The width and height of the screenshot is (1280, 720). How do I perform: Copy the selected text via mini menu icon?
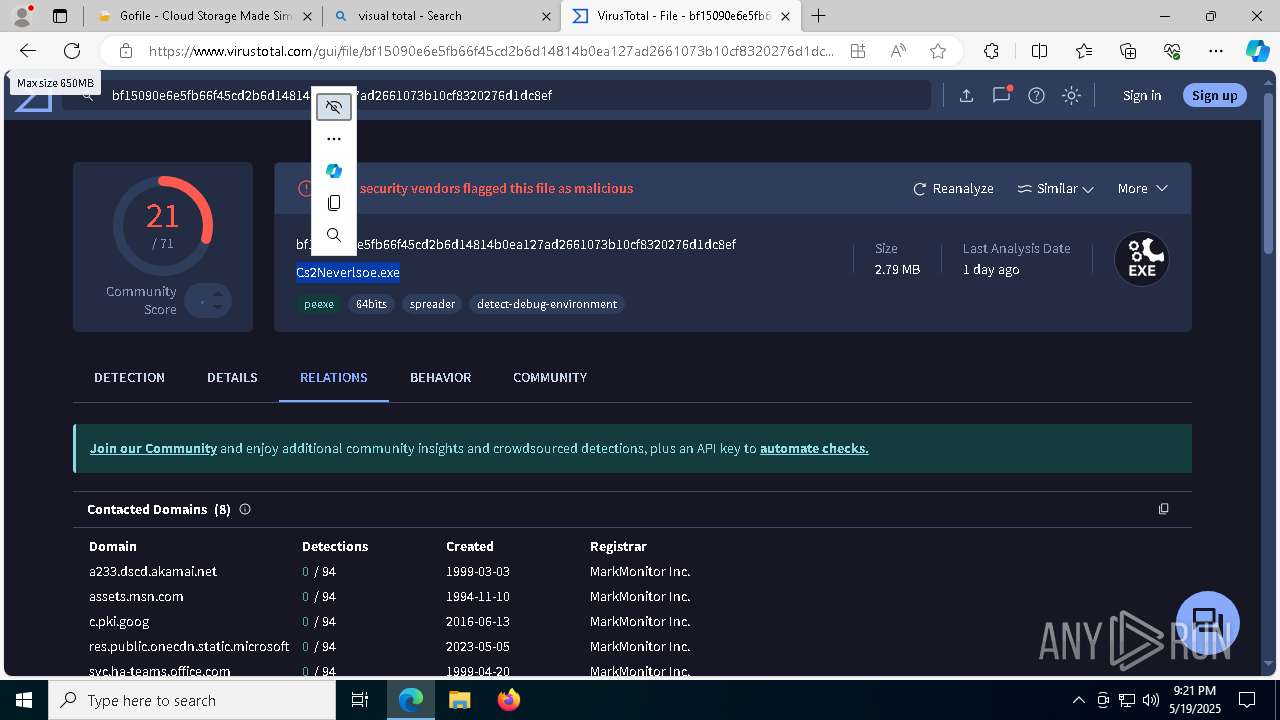(x=334, y=203)
